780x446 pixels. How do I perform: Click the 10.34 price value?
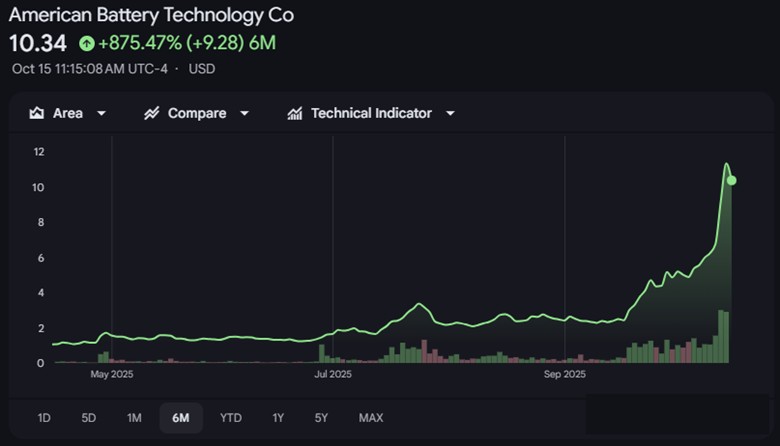pos(38,43)
